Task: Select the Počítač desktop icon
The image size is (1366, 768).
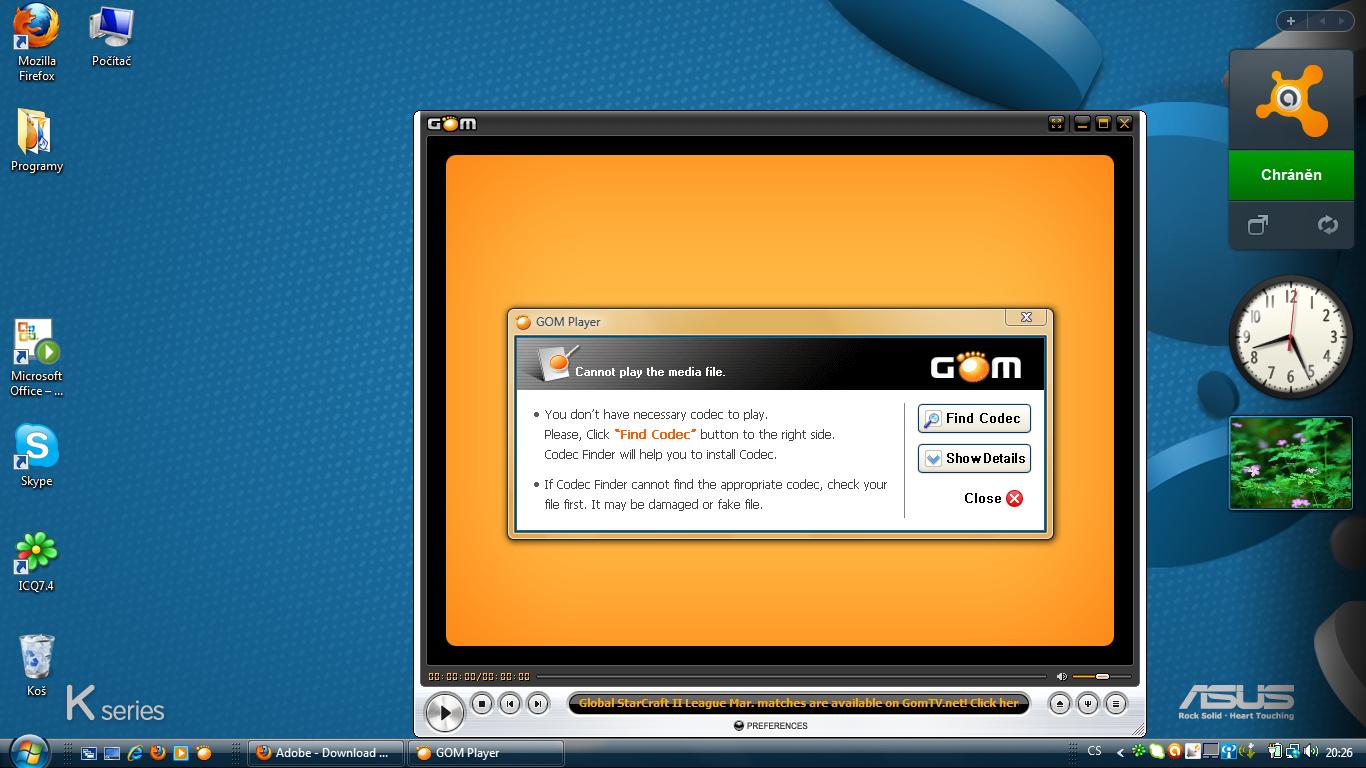Action: [111, 36]
